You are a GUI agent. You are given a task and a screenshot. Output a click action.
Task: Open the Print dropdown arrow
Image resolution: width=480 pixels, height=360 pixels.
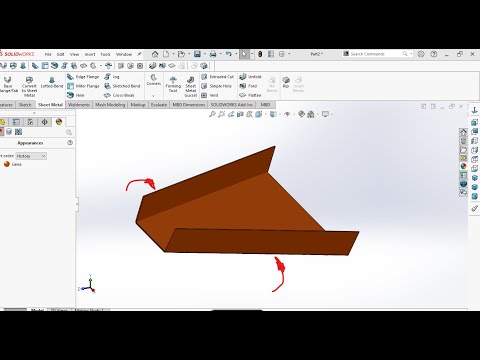point(220,54)
